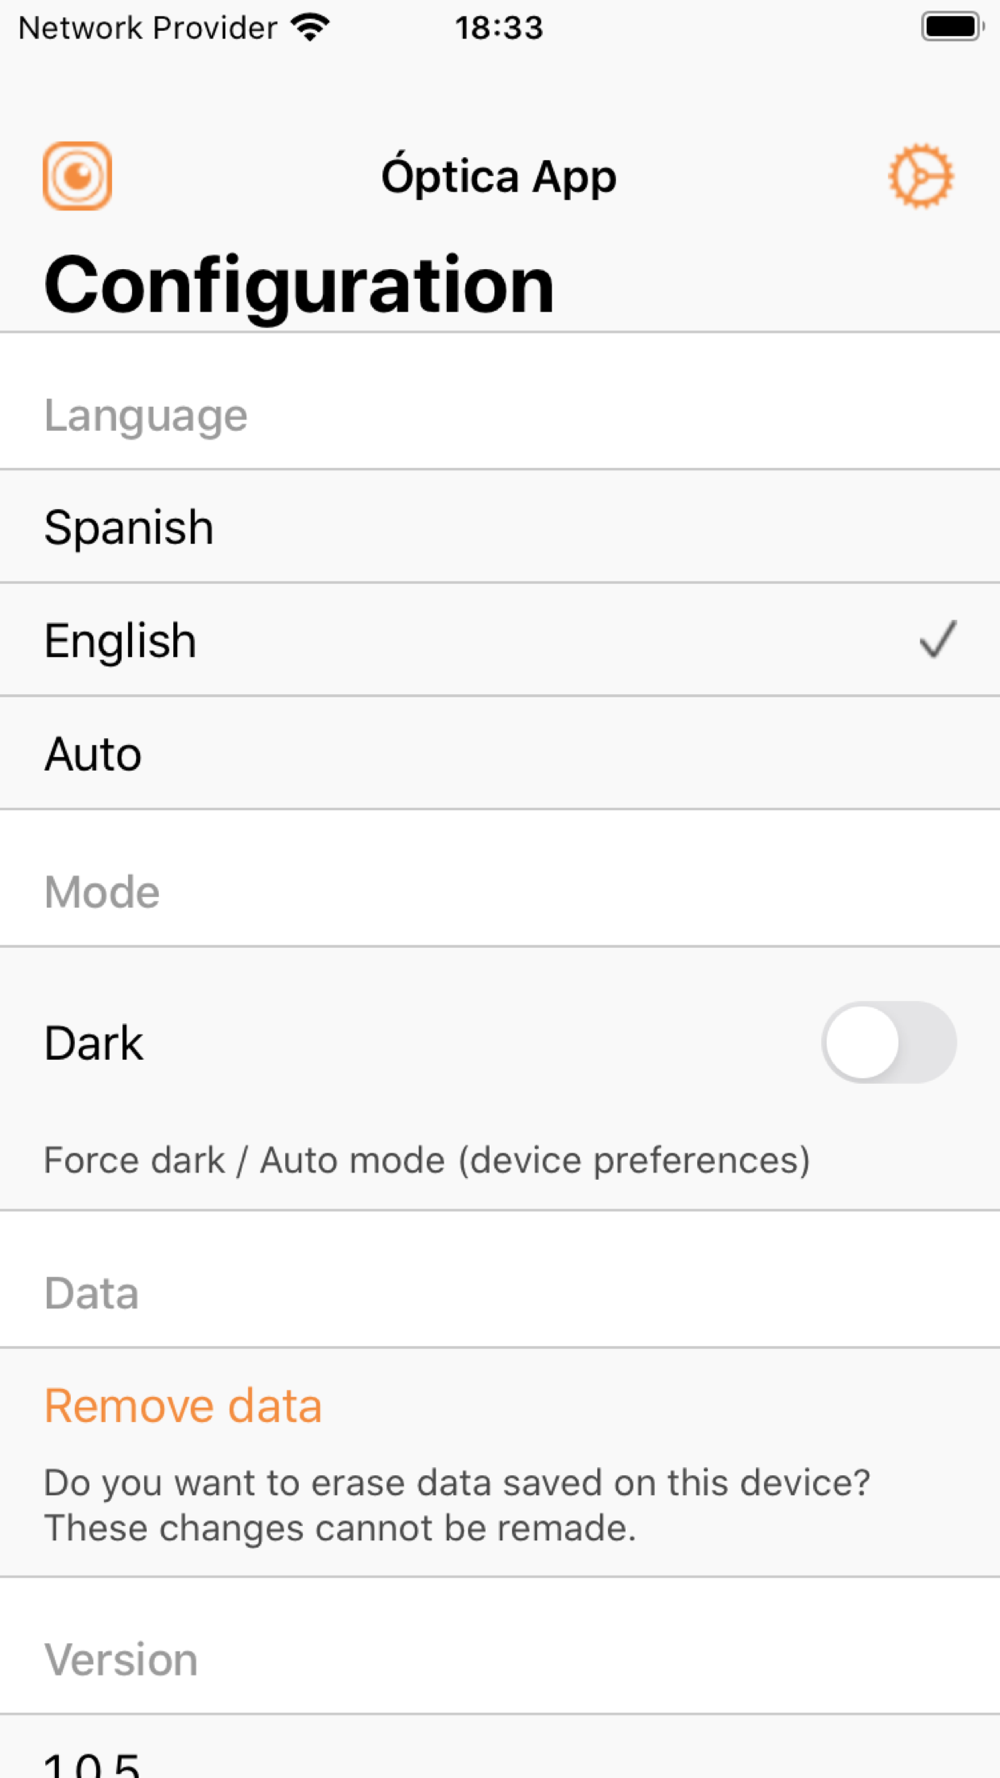Select Spanish as the language
This screenshot has height=1778, width=1000.
coord(129,527)
